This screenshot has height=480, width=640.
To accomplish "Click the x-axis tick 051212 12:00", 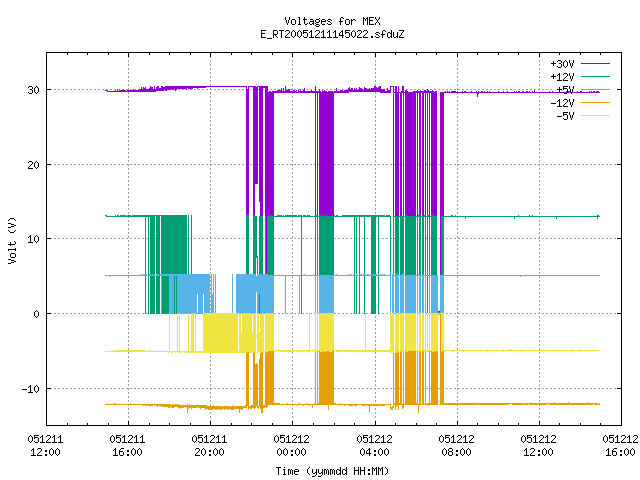I will pyautogui.click(x=538, y=446).
